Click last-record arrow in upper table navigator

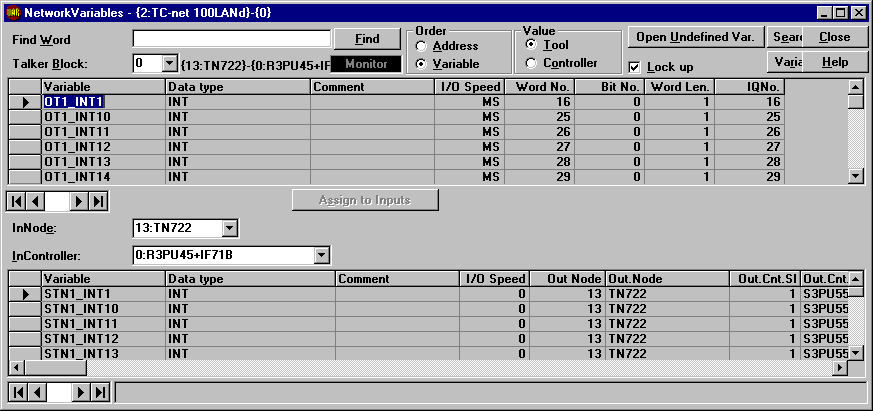click(98, 201)
